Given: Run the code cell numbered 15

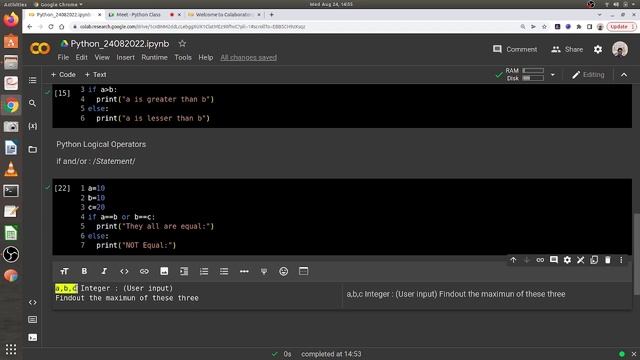Looking at the screenshot, I should 62,93.
